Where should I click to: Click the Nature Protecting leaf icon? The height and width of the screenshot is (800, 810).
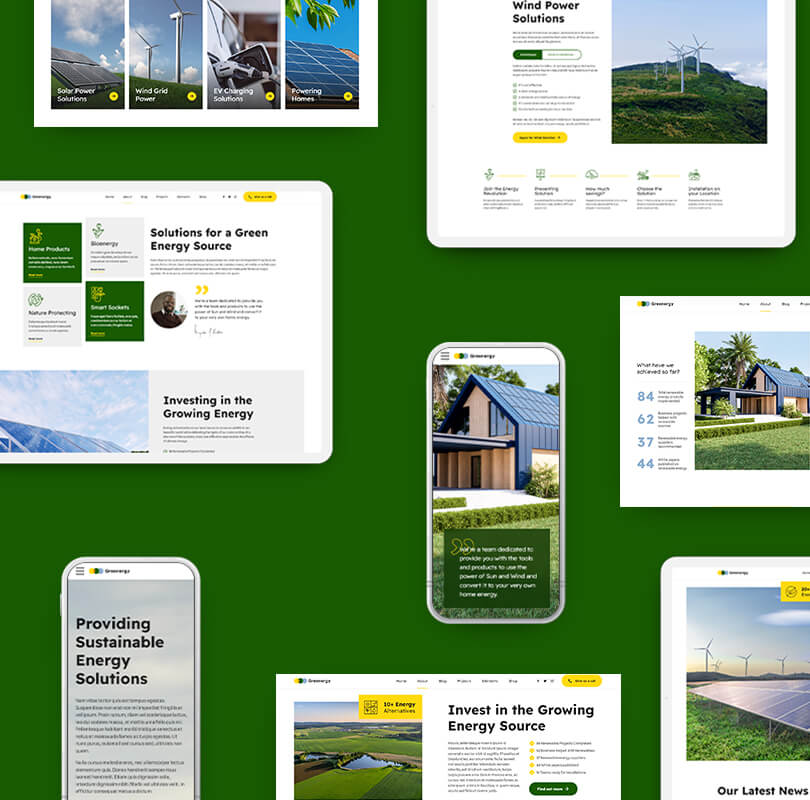[35, 300]
